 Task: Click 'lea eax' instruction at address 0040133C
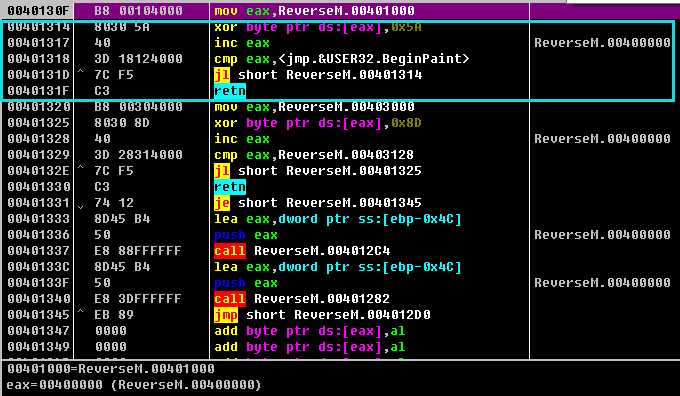(x=338, y=267)
